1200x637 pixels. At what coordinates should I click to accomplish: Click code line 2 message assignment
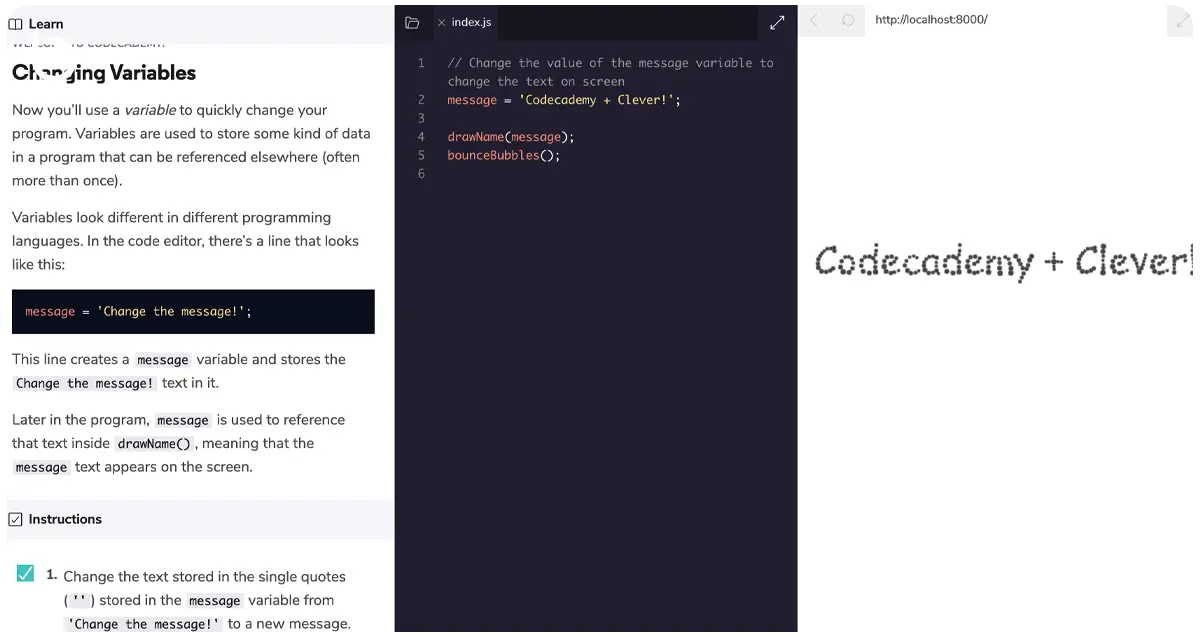click(x=564, y=100)
